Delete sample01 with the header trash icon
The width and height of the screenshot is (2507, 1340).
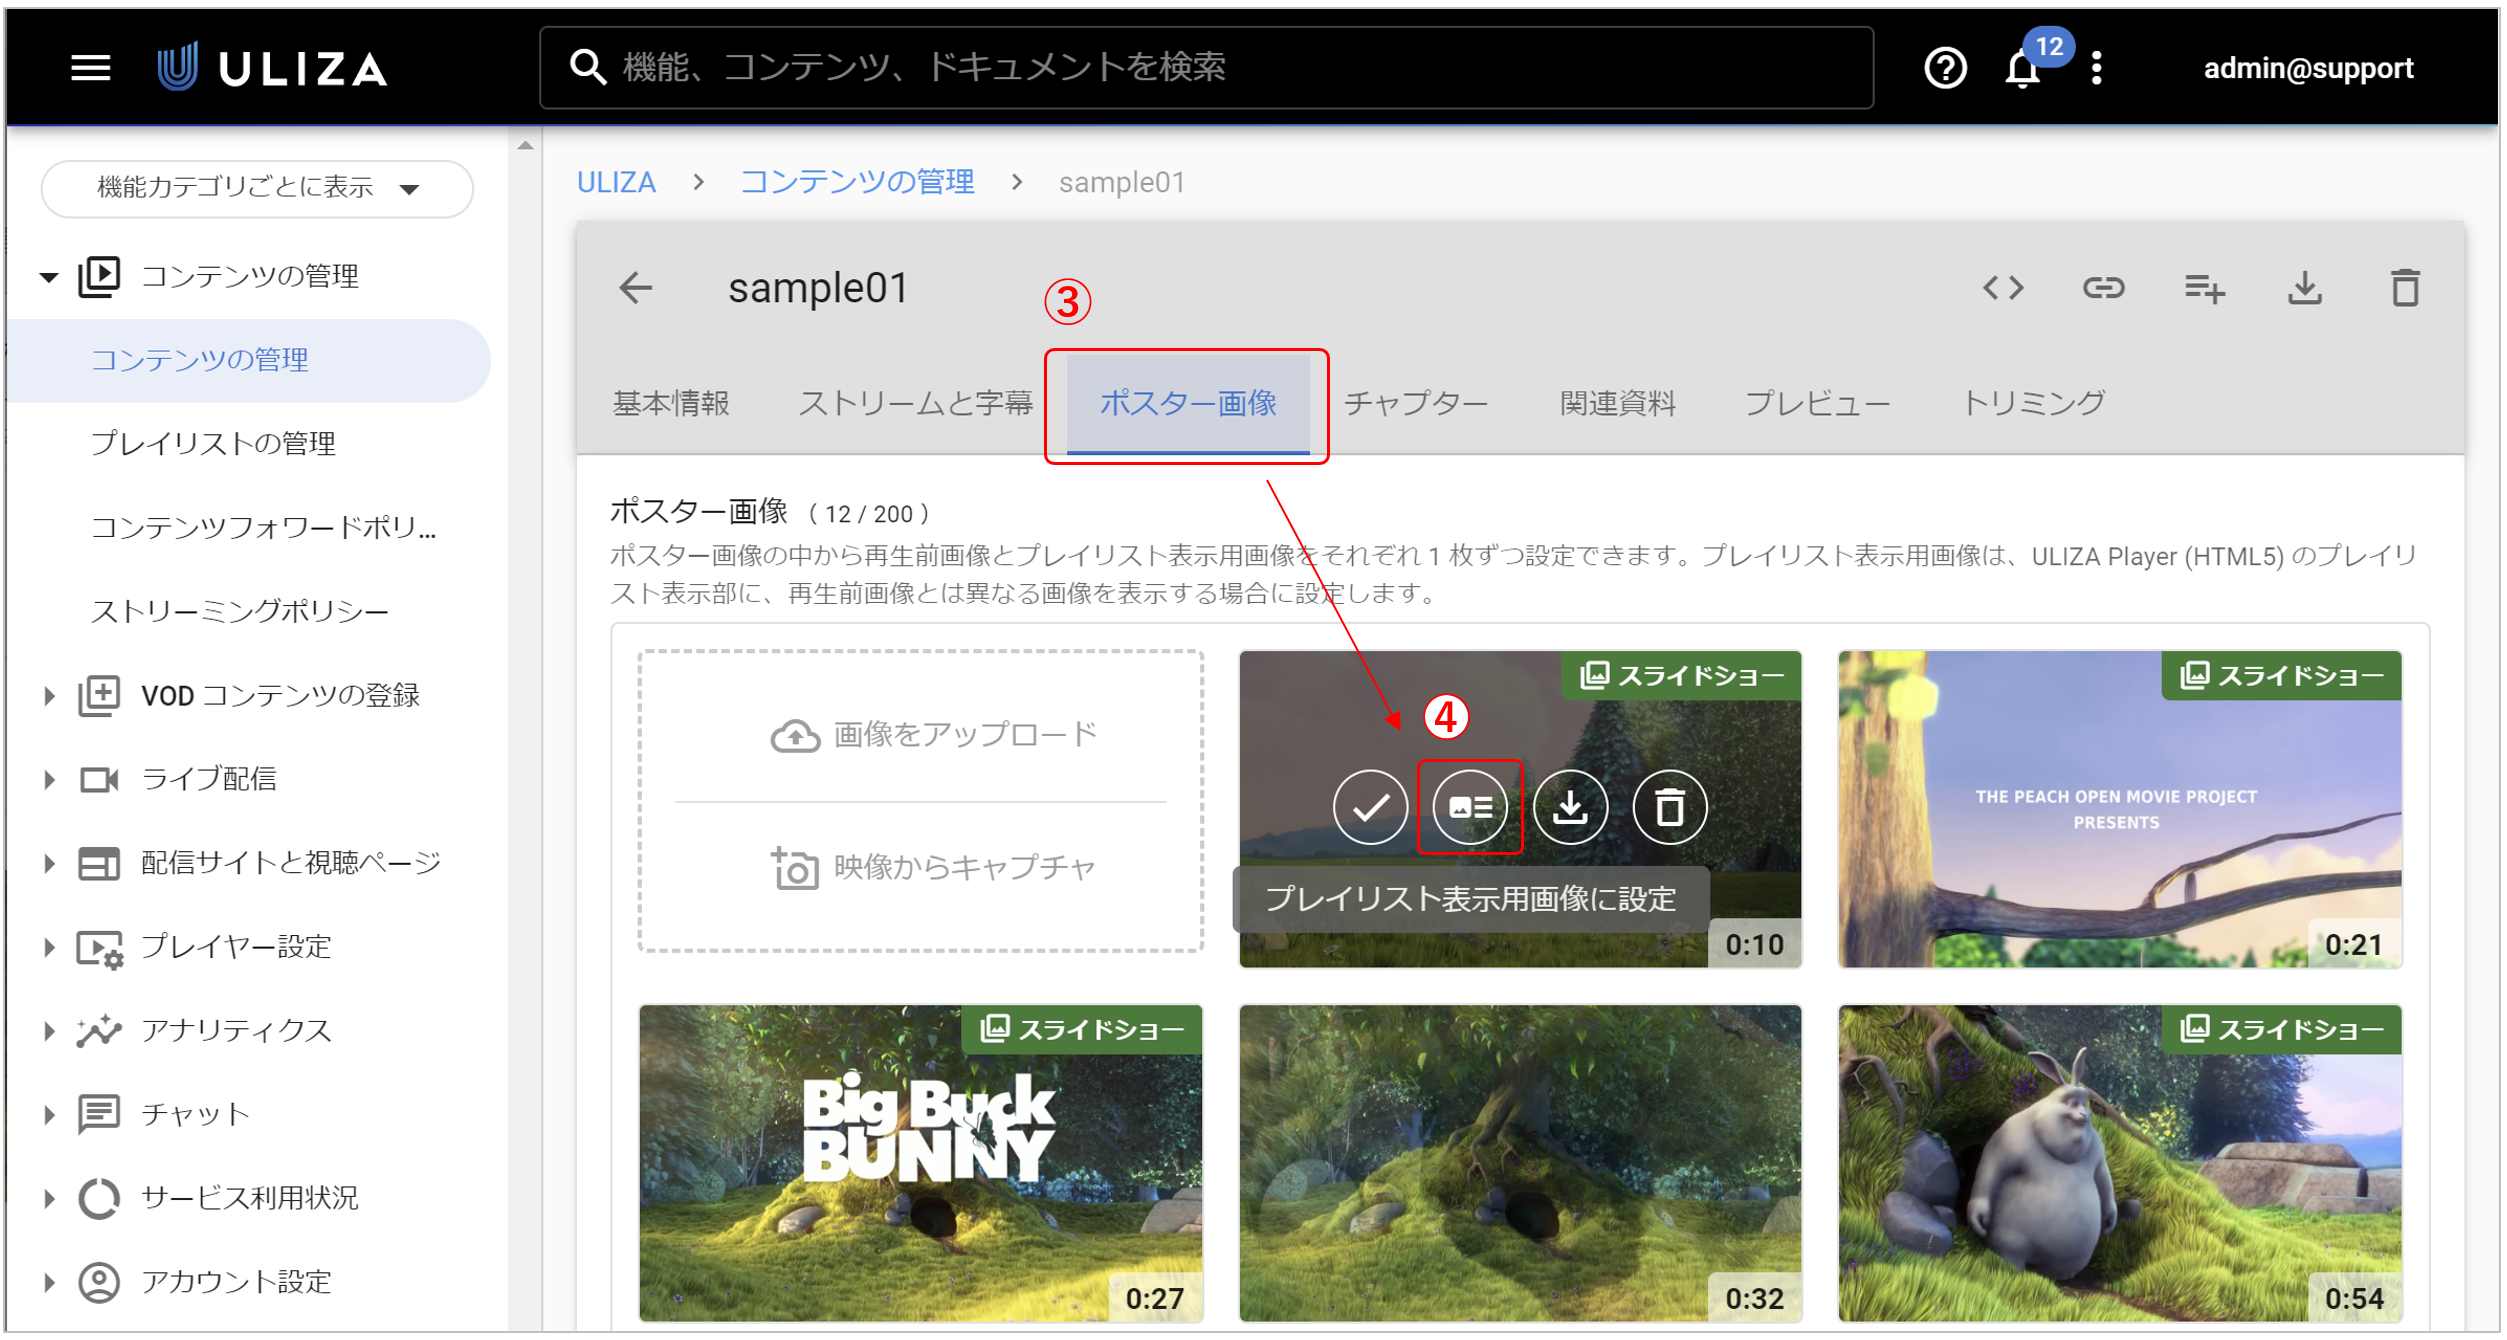coord(2405,288)
